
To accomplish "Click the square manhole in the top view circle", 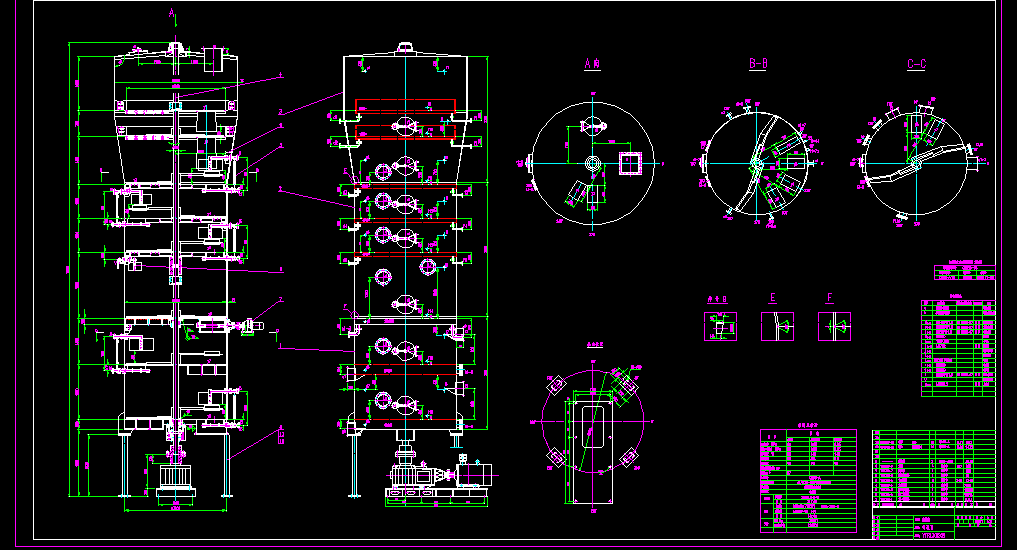I will (630, 162).
